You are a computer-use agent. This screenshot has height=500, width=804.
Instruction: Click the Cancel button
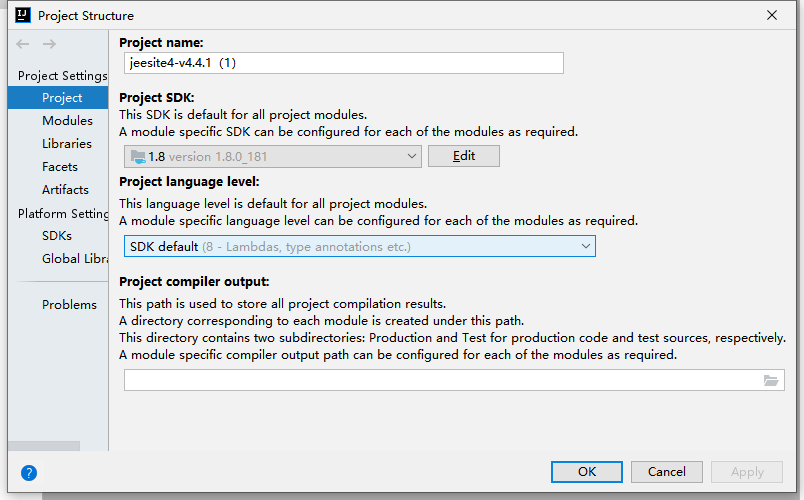pos(666,472)
